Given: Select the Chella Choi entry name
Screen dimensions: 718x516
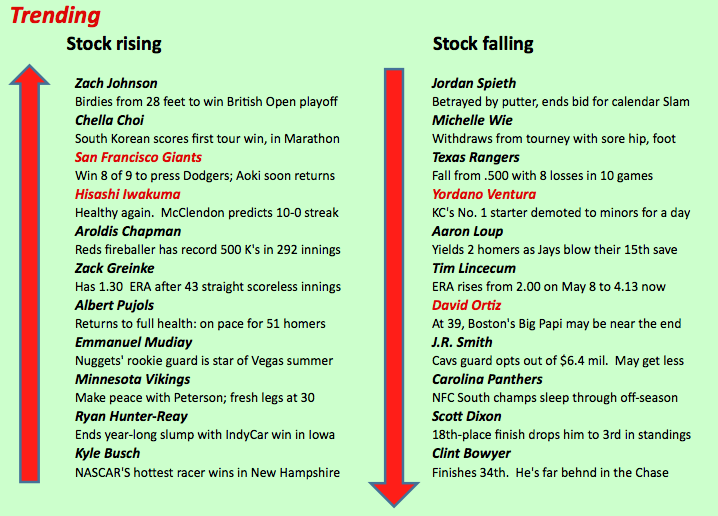Looking at the screenshot, I should (109, 120).
